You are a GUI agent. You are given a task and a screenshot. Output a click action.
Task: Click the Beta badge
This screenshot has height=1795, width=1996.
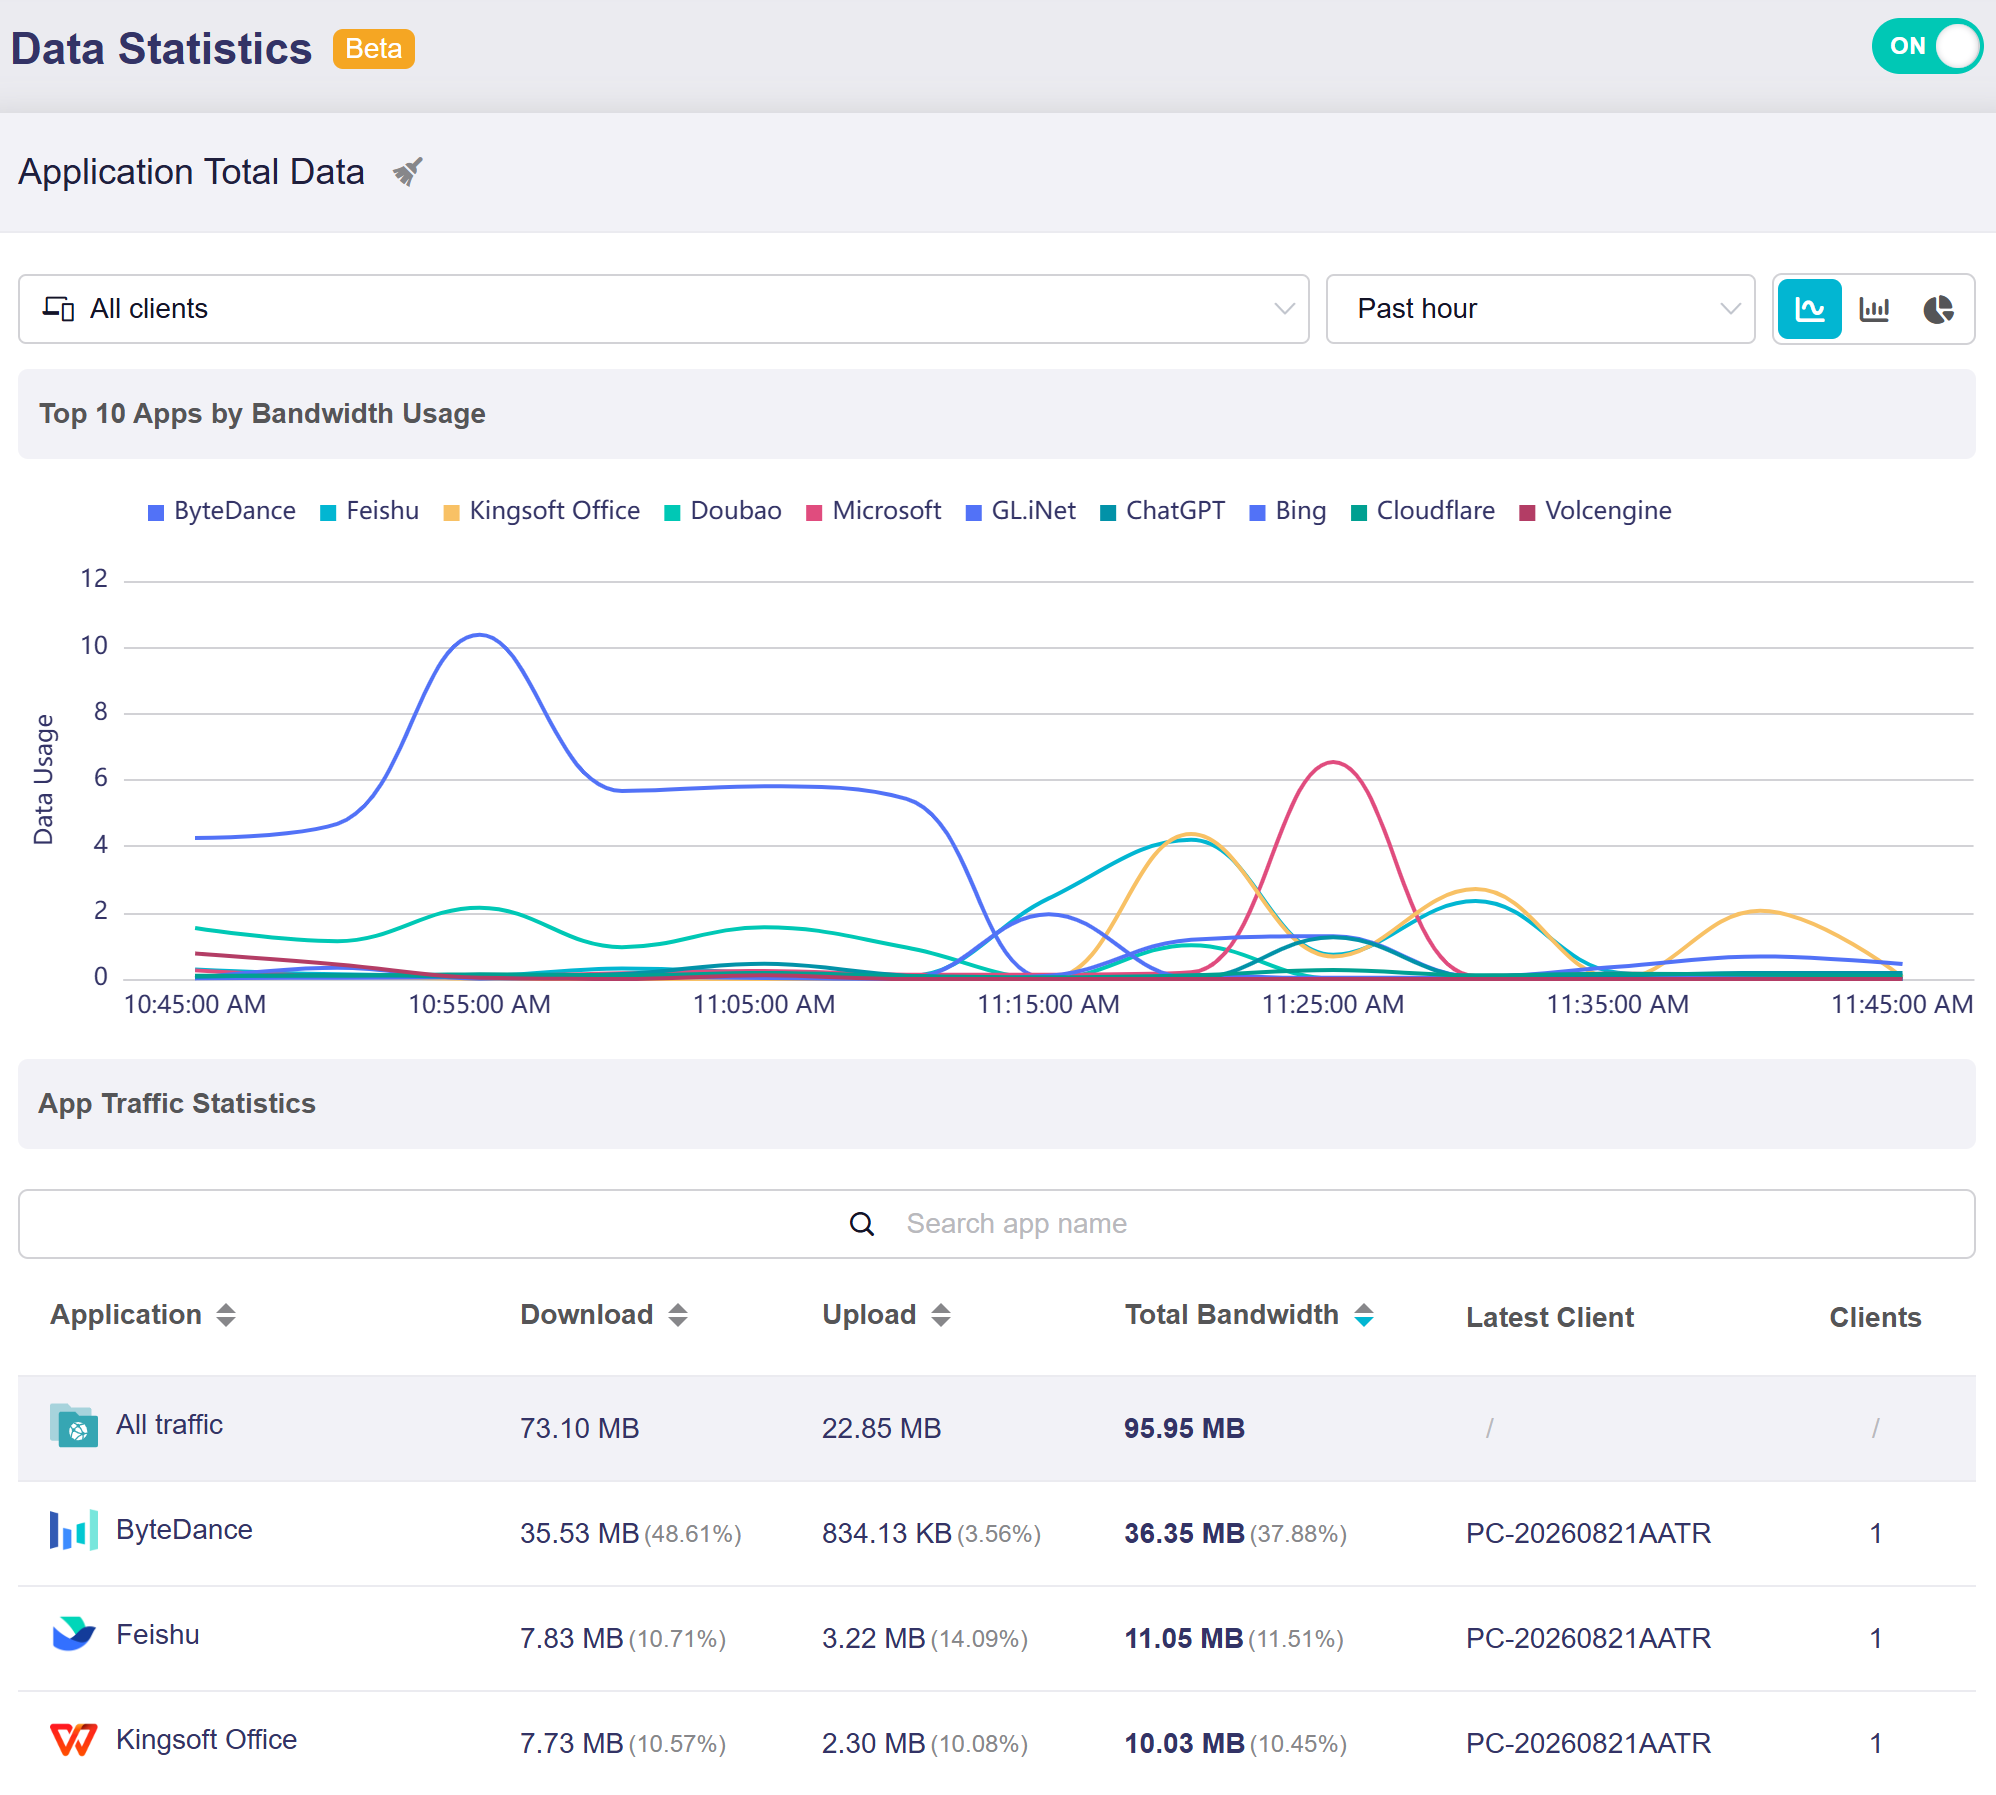pos(373,49)
